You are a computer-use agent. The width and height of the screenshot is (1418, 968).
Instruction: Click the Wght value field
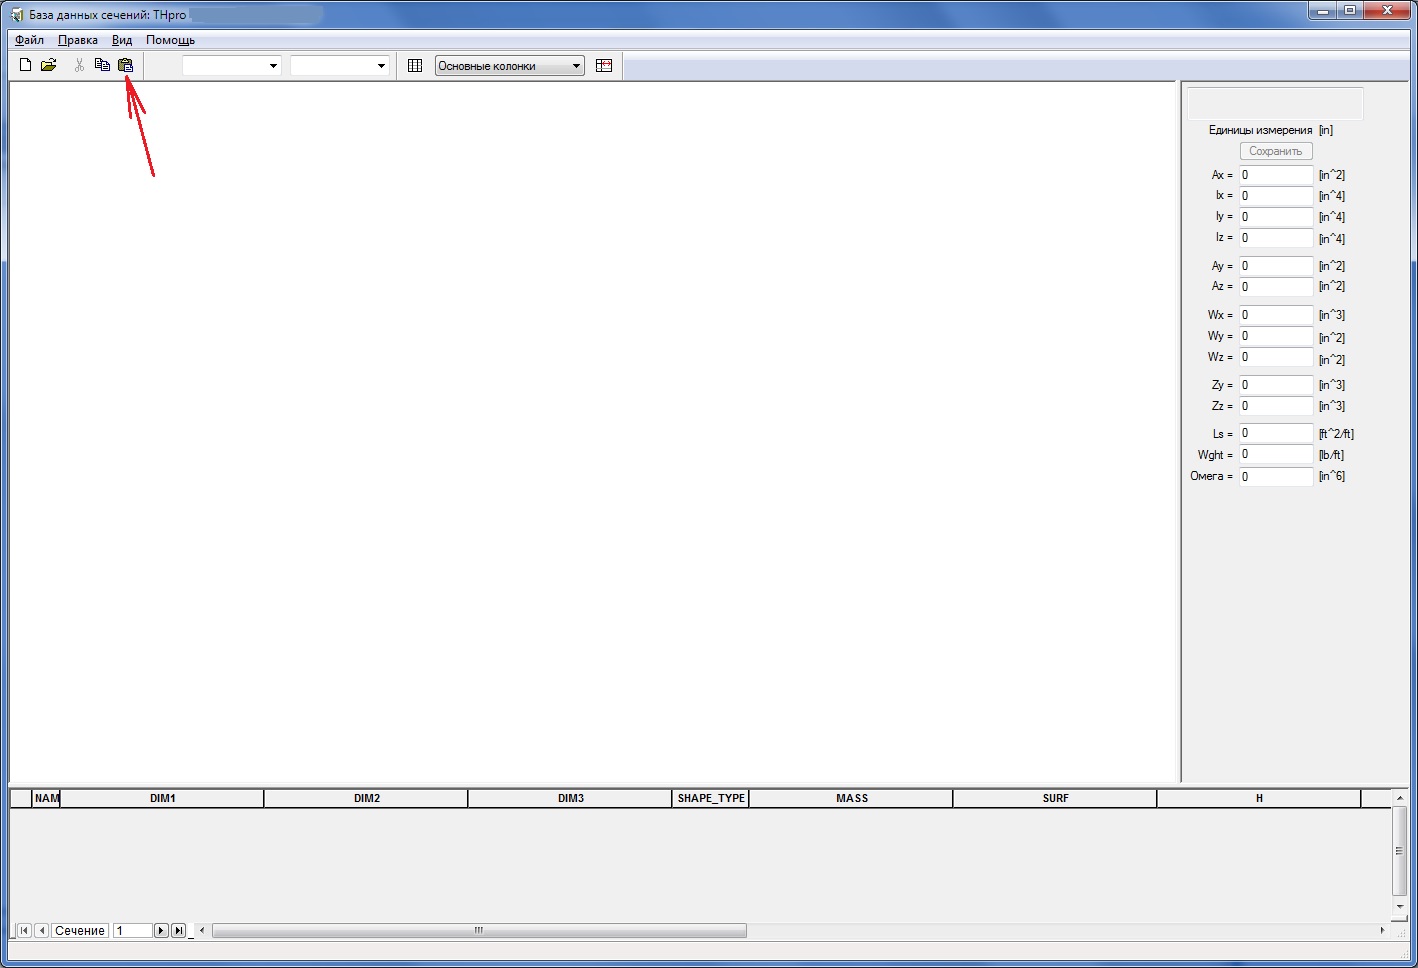tap(1276, 454)
